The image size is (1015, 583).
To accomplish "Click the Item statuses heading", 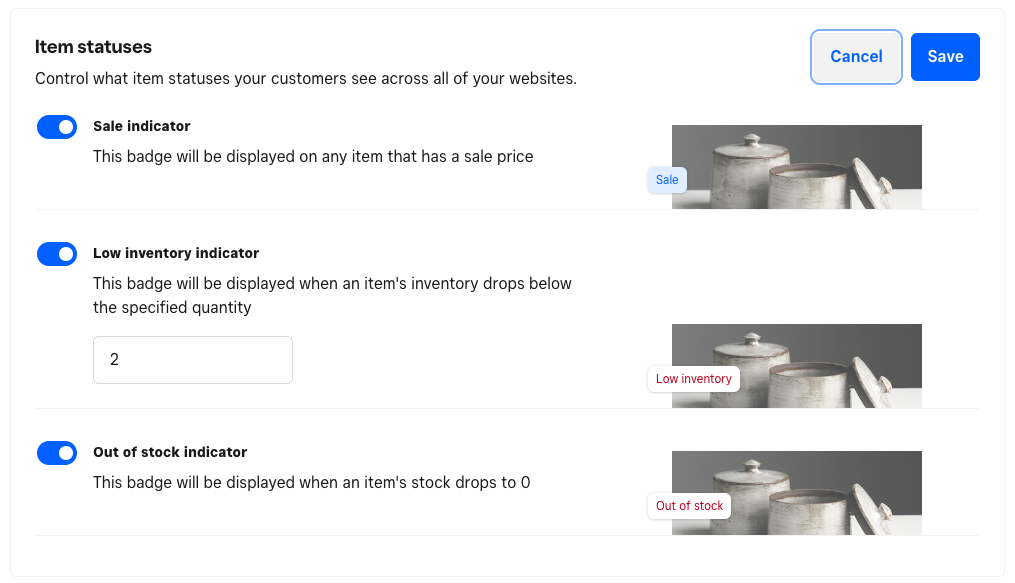I will pyautogui.click(x=93, y=47).
